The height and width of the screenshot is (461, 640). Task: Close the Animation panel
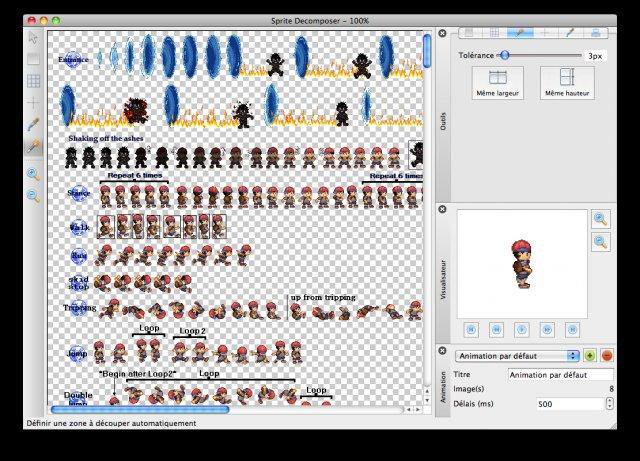(x=442, y=350)
